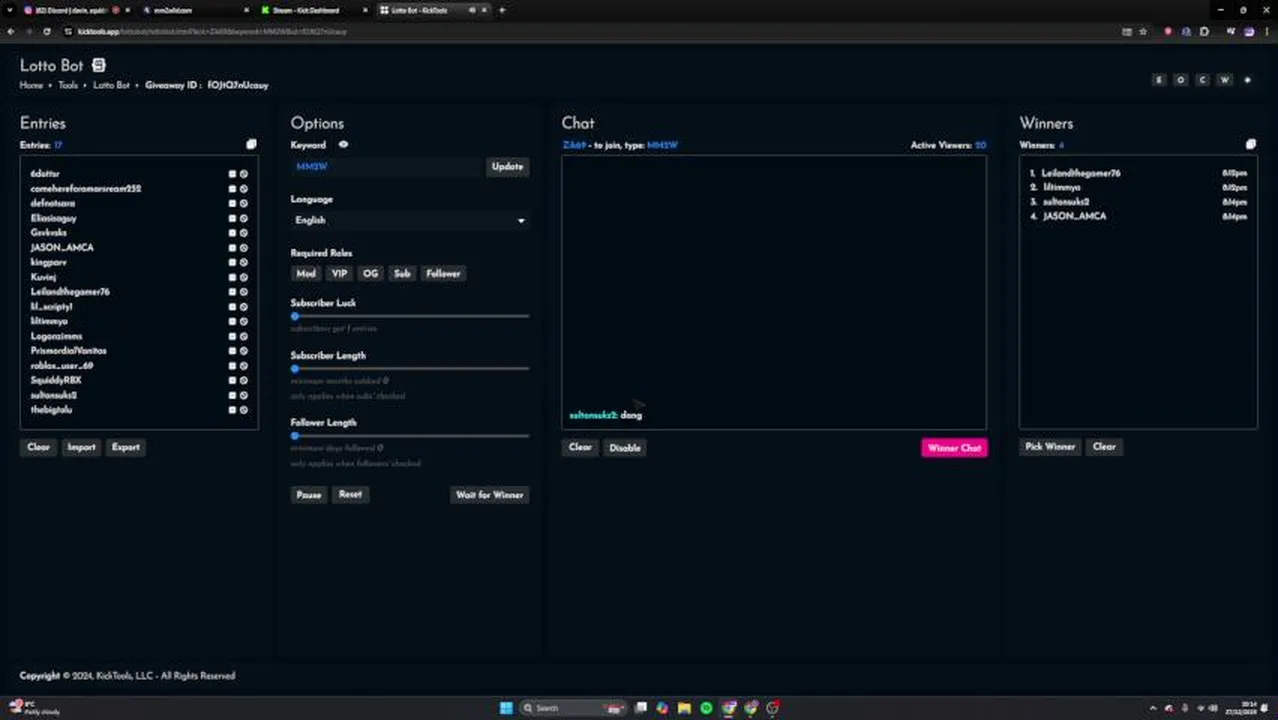
Task: Reload the page with browser refresh icon
Action: [x=46, y=31]
